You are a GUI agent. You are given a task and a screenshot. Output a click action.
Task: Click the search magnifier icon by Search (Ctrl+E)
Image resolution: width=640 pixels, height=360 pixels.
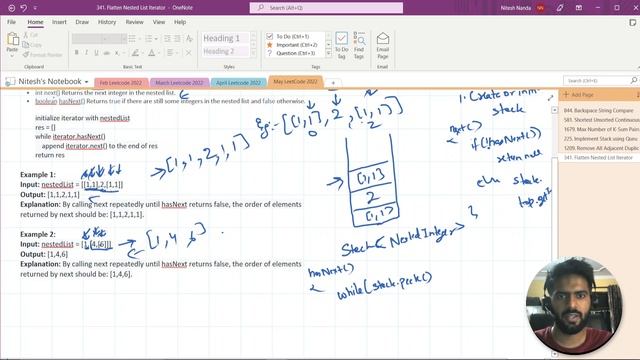point(633,80)
